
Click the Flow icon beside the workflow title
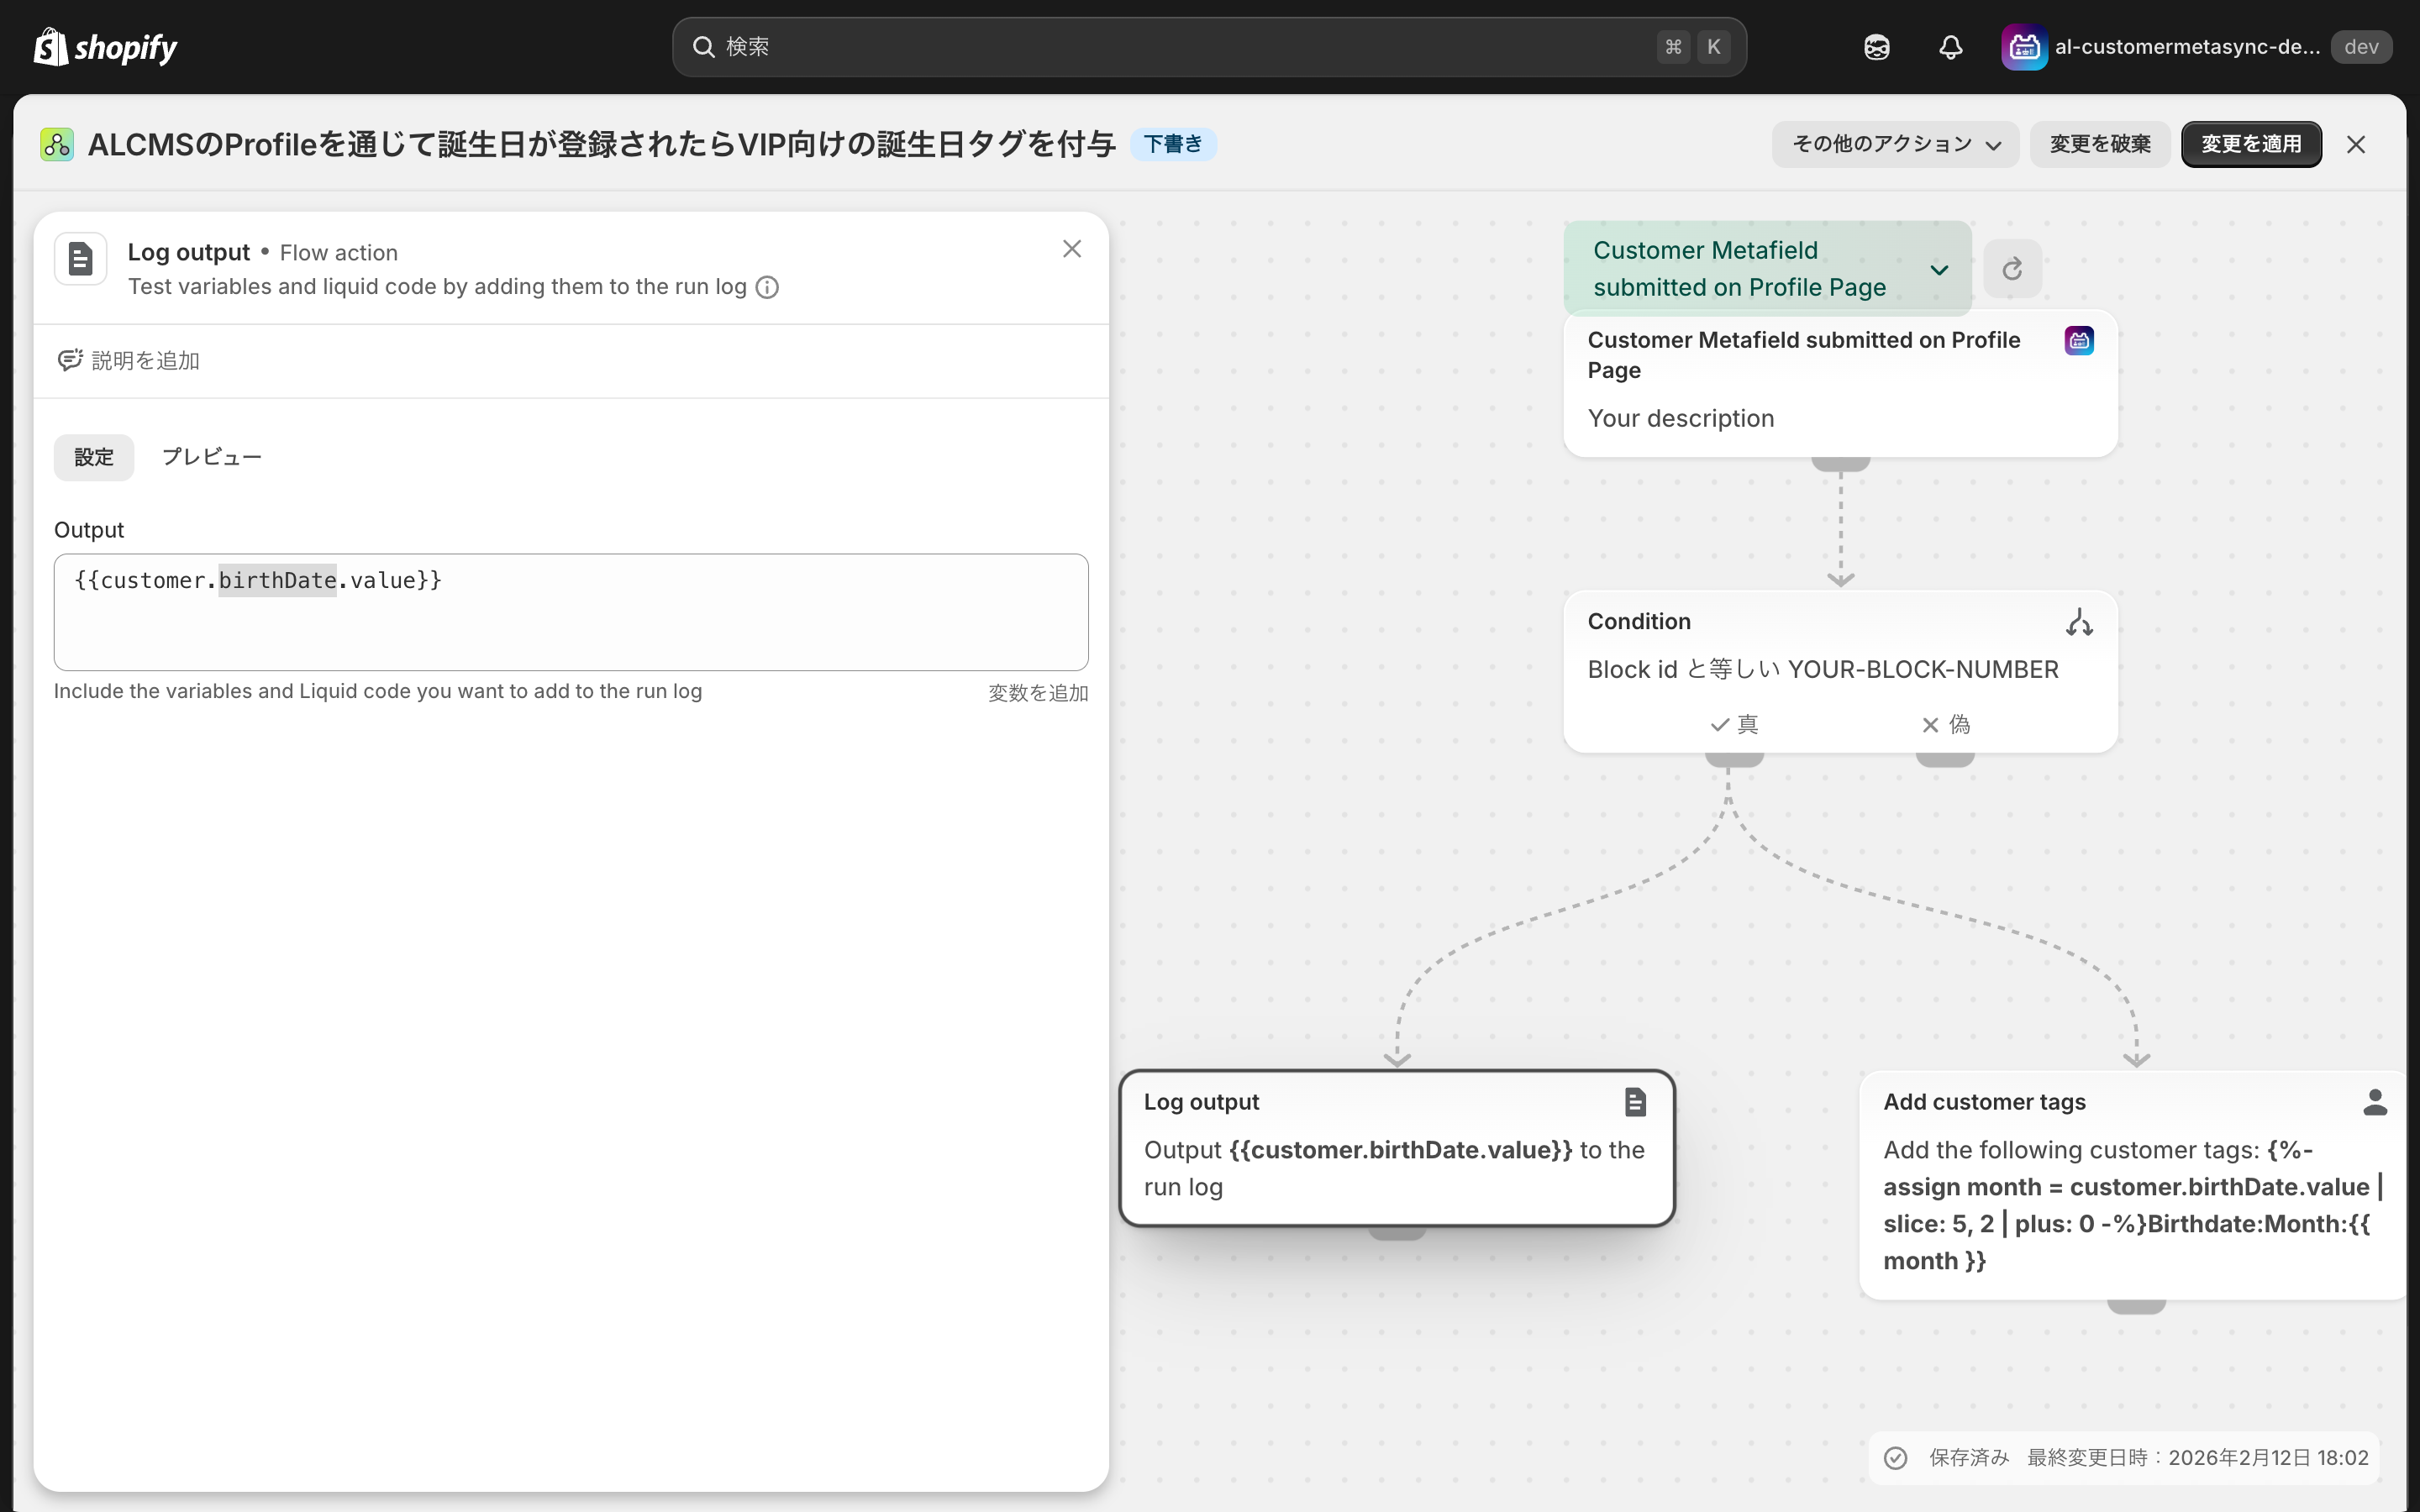pos(56,144)
